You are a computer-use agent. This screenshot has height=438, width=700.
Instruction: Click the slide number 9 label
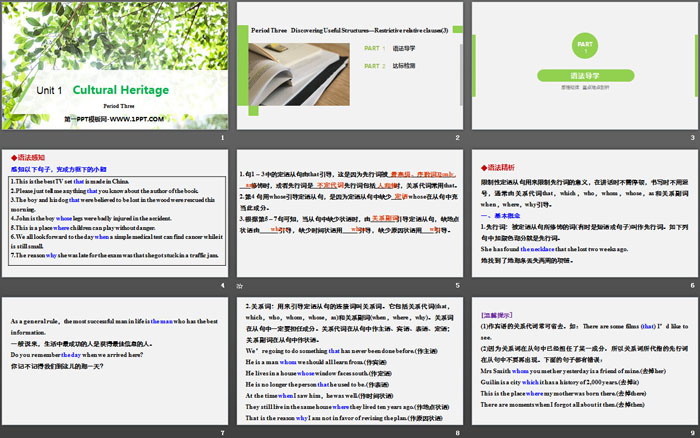[692, 432]
